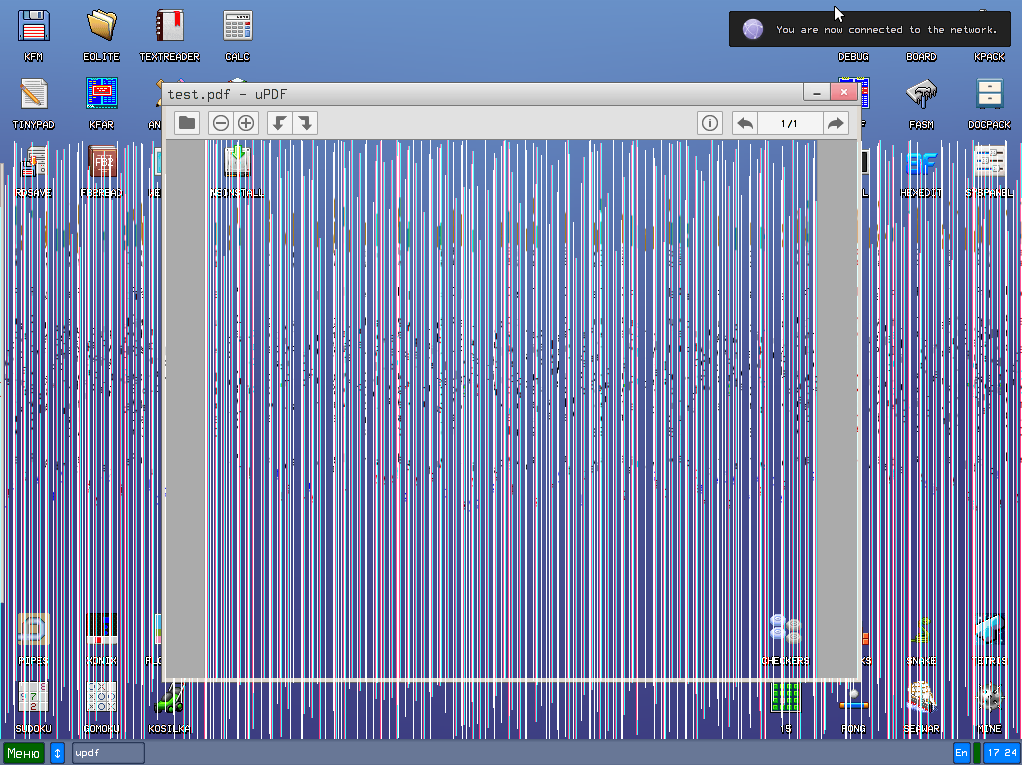The width and height of the screenshot is (1022, 765).
Task: Select the updf taskbar entry
Action: click(108, 753)
